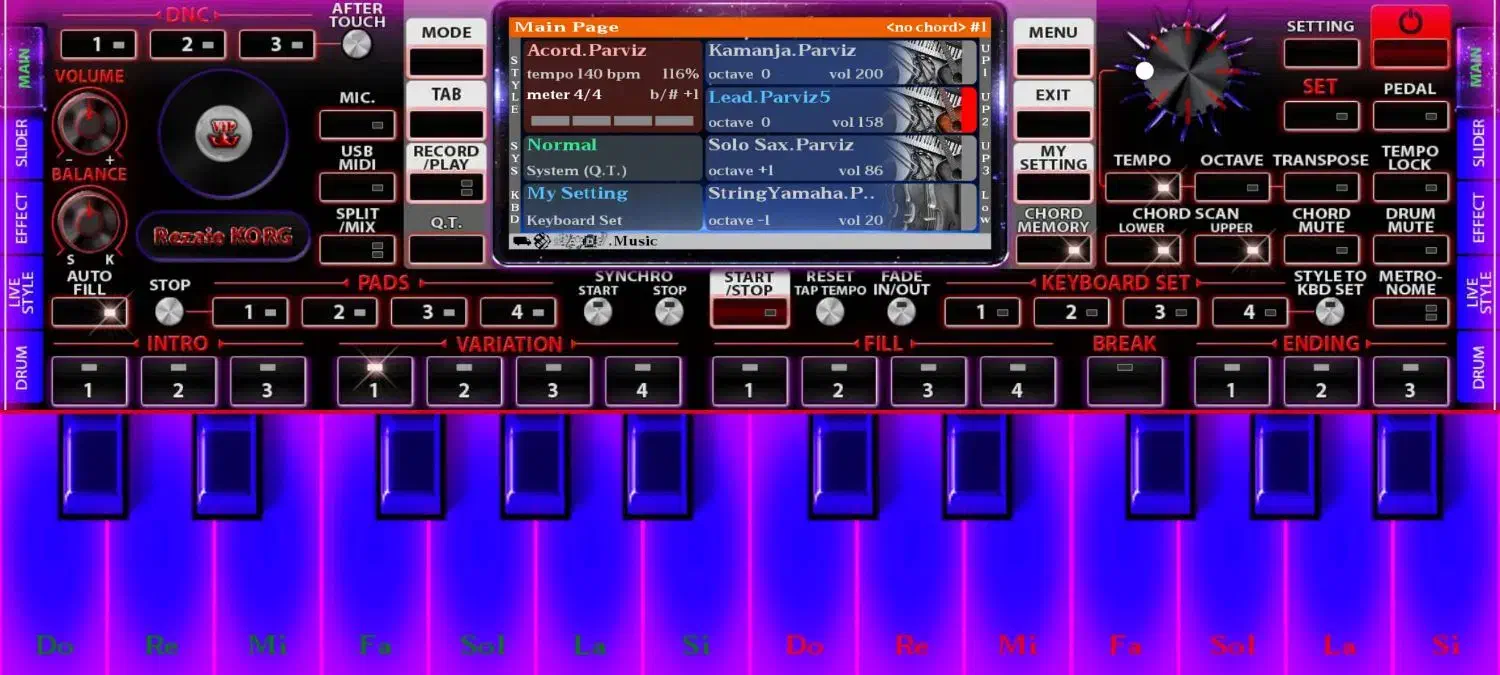Toggle the Metronome button
Image resolution: width=1500 pixels, height=675 pixels.
[x=1410, y=312]
